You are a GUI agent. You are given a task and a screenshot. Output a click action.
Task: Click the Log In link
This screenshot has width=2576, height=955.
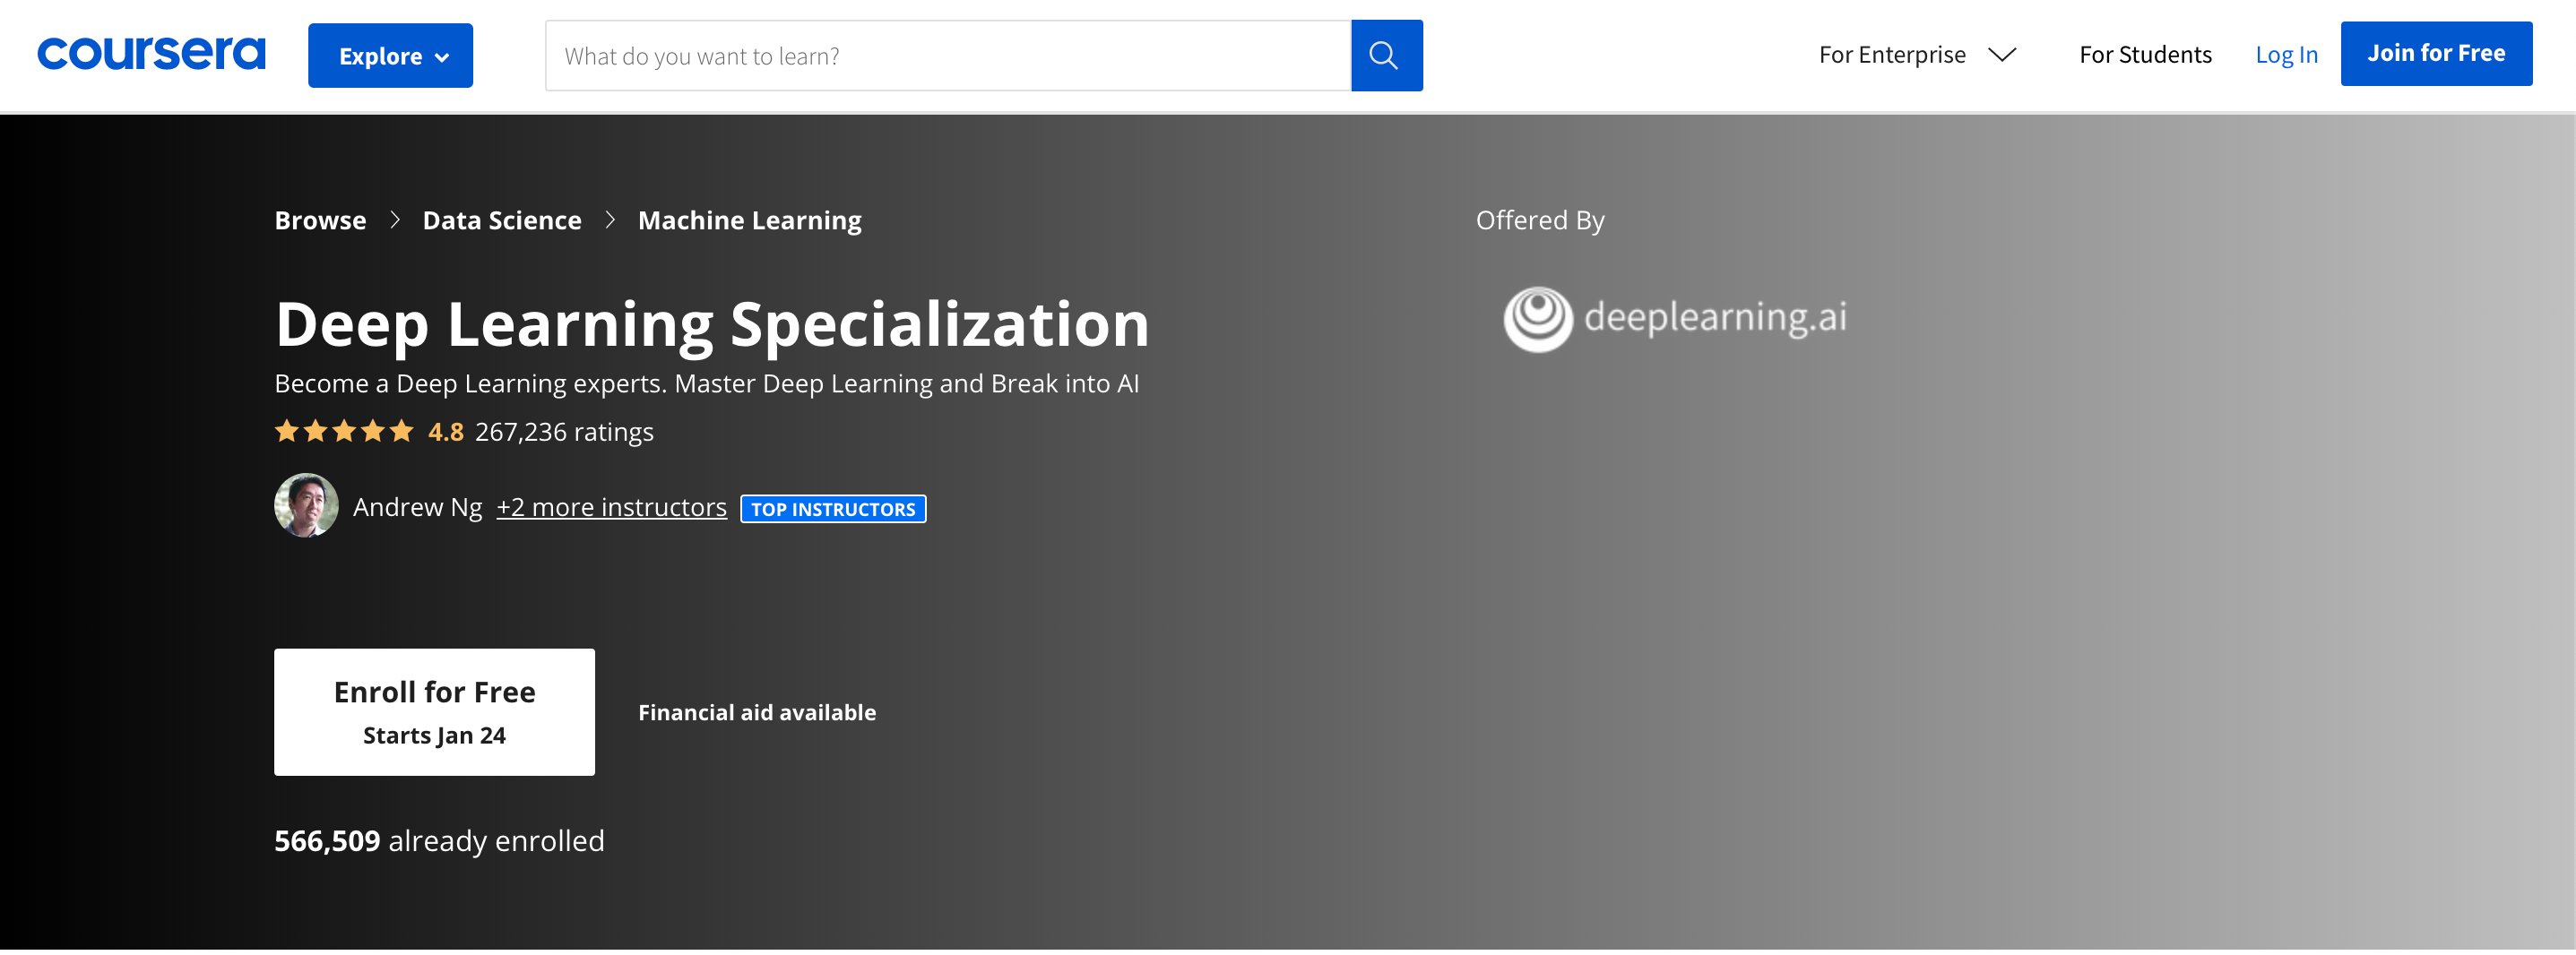coord(2286,55)
